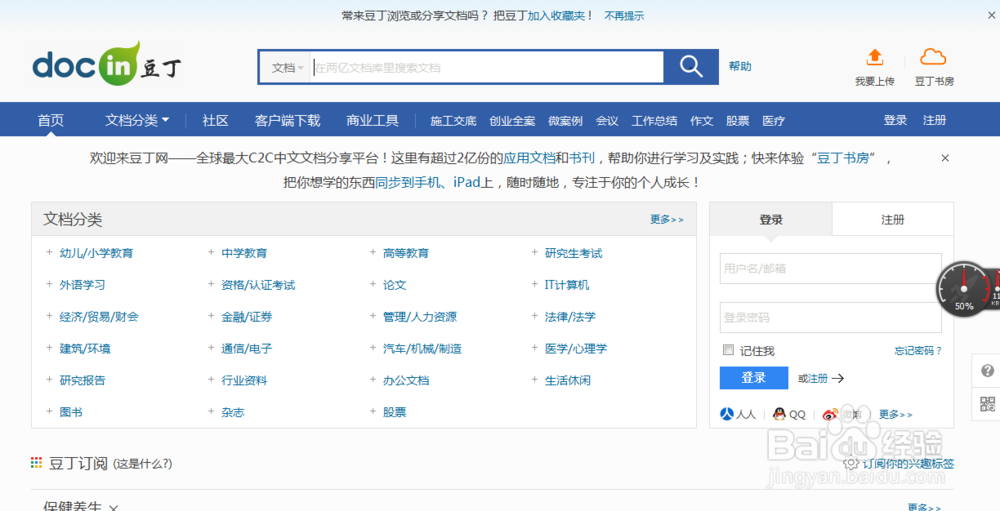The width and height of the screenshot is (1000, 511).
Task: Click the 忘记密码？ link
Action: coord(918,350)
